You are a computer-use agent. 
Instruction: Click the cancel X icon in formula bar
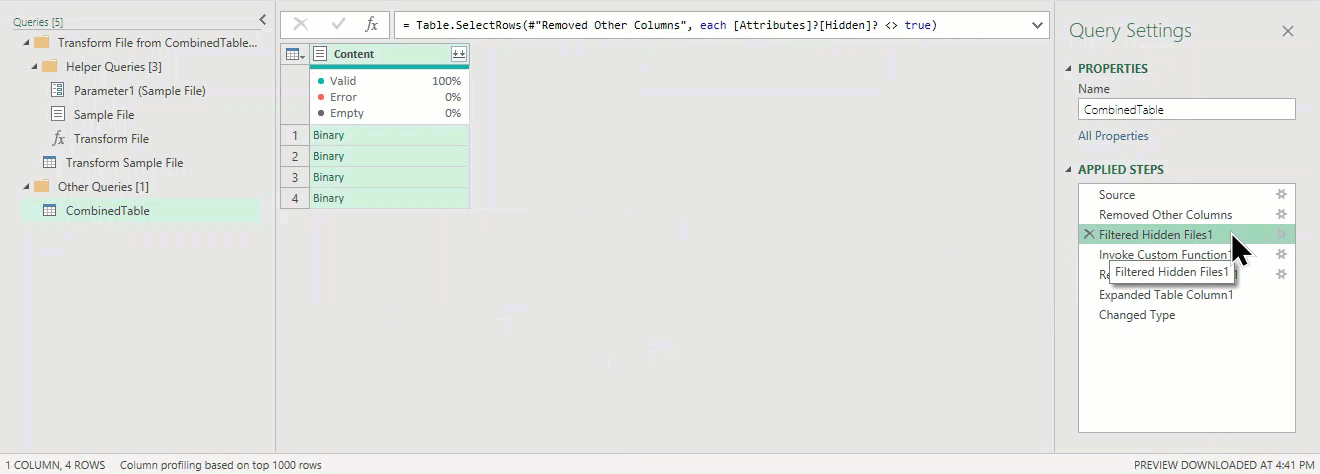point(301,25)
